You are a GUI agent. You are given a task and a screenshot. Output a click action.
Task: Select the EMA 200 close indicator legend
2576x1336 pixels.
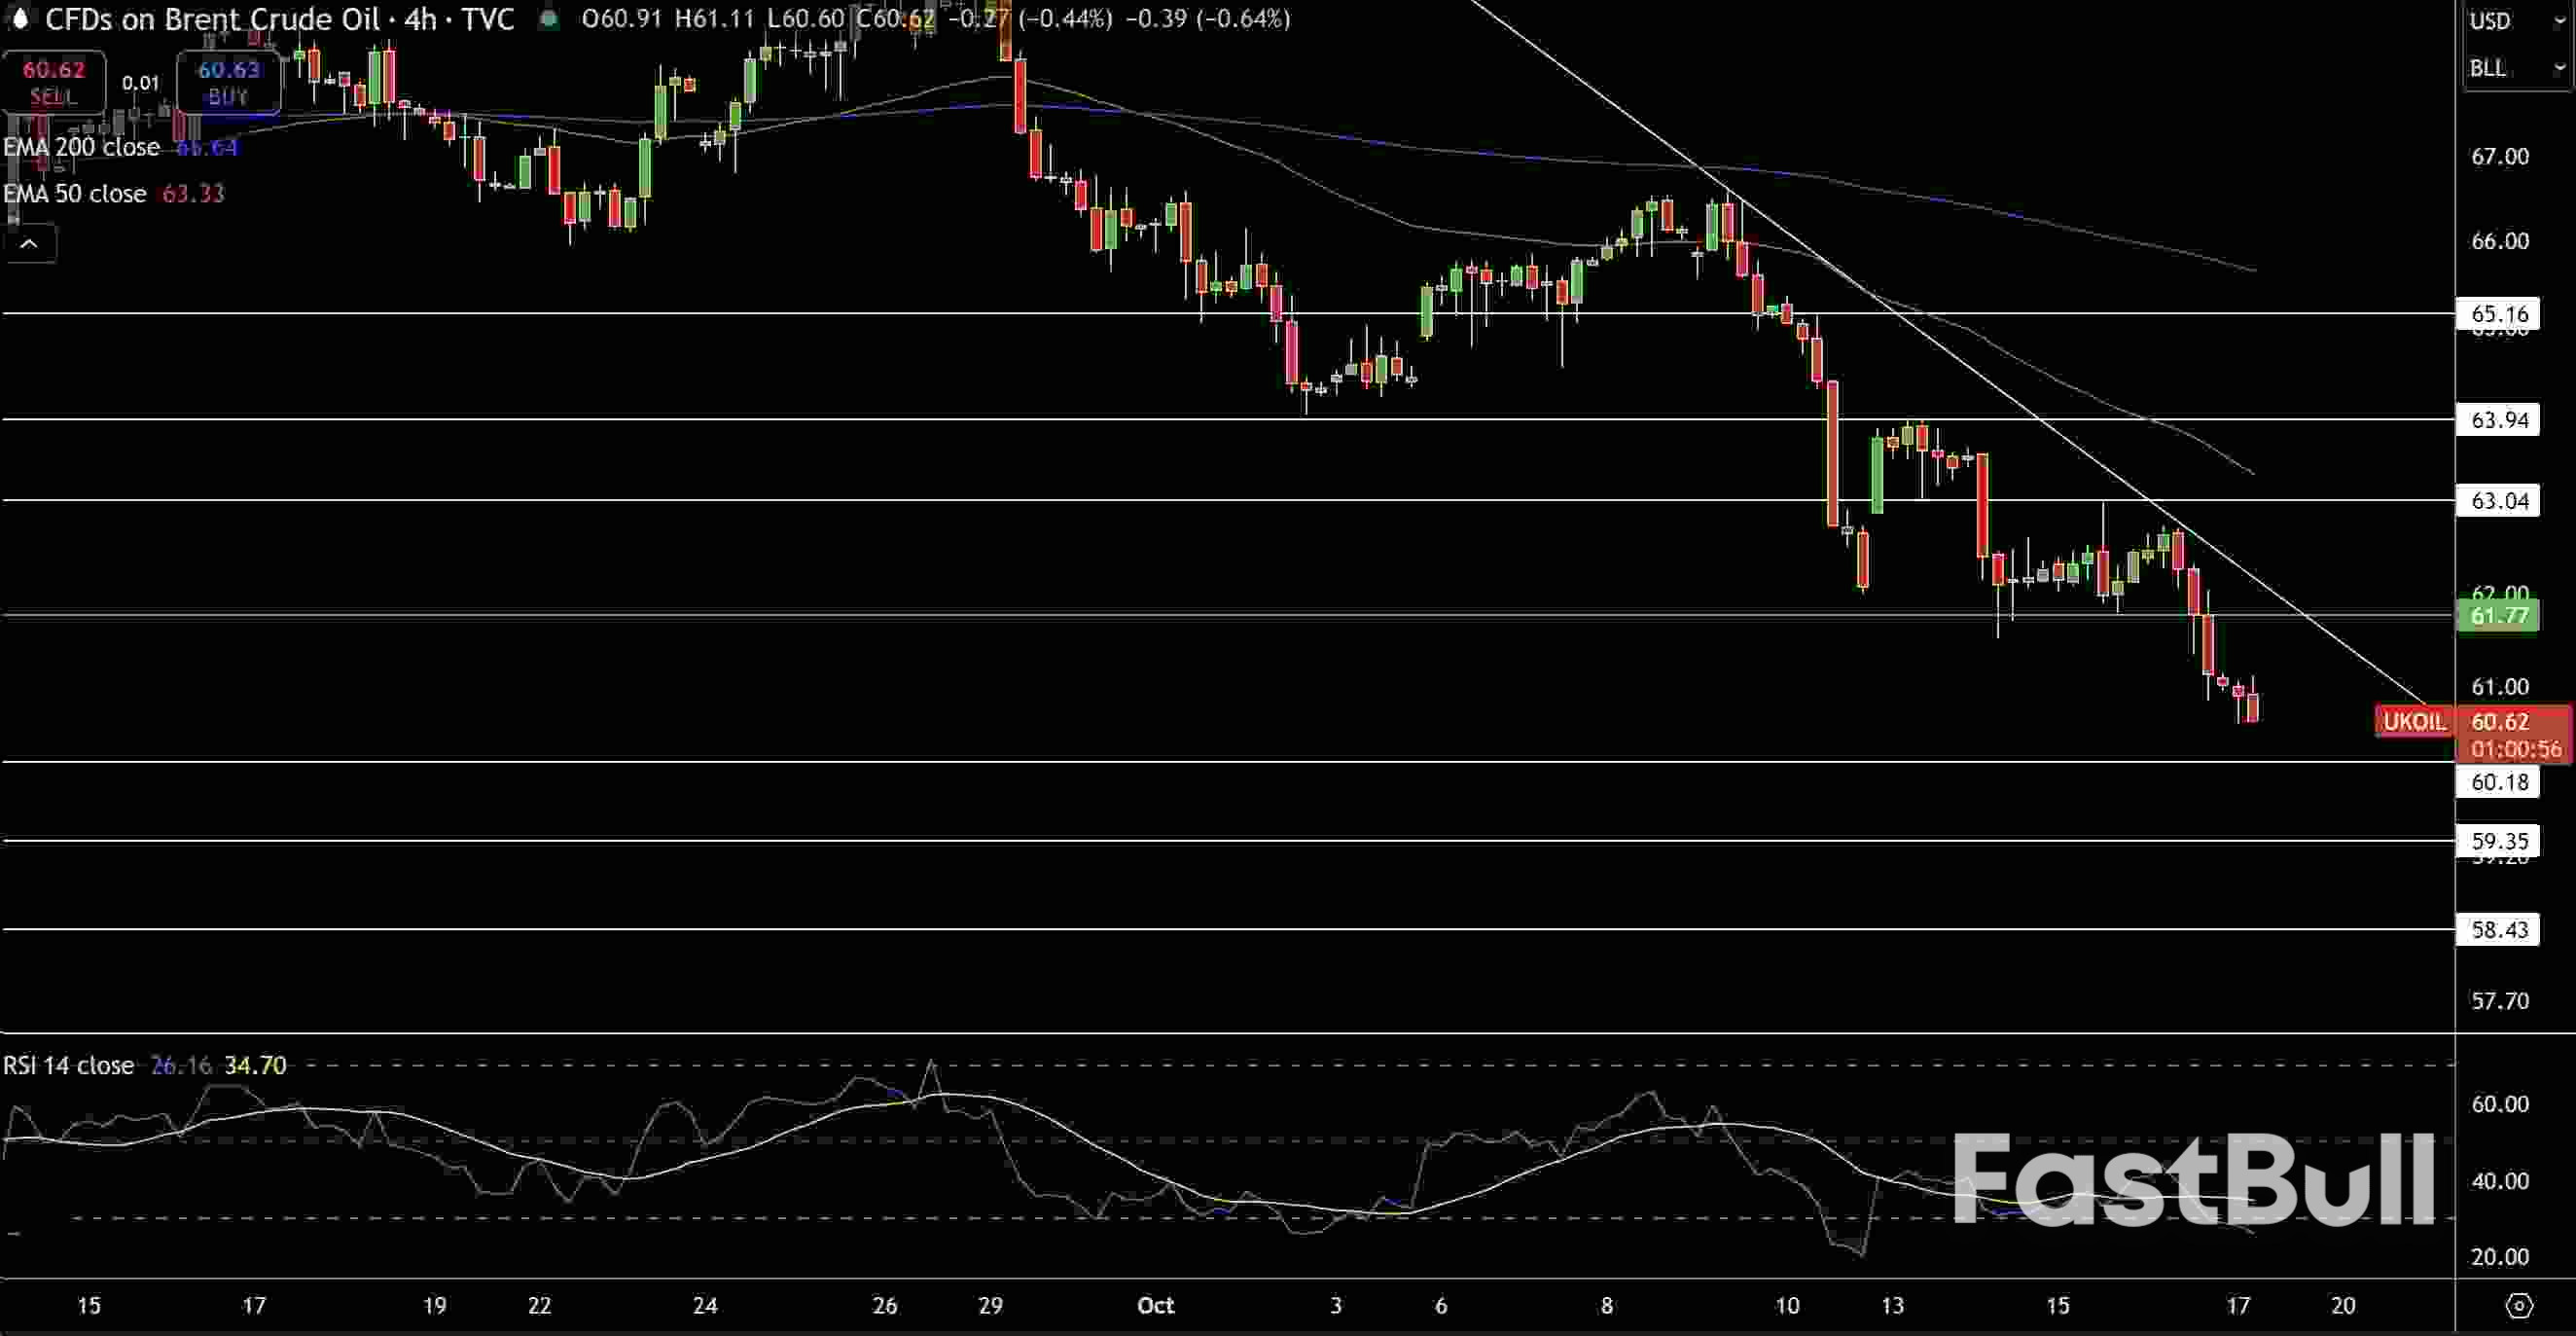pos(82,147)
